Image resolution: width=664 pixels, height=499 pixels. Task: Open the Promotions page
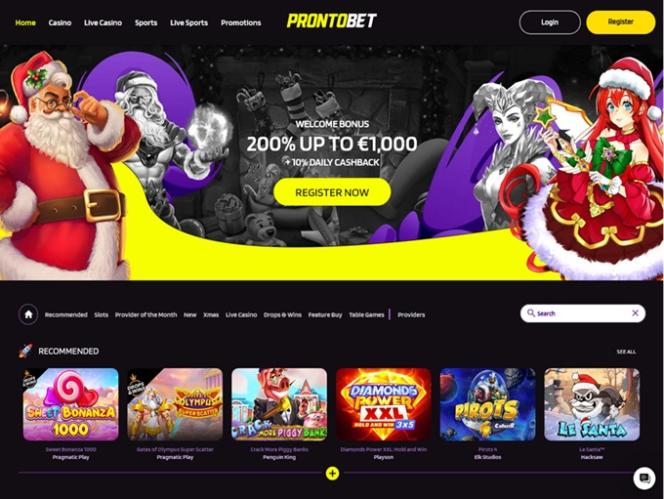241,22
